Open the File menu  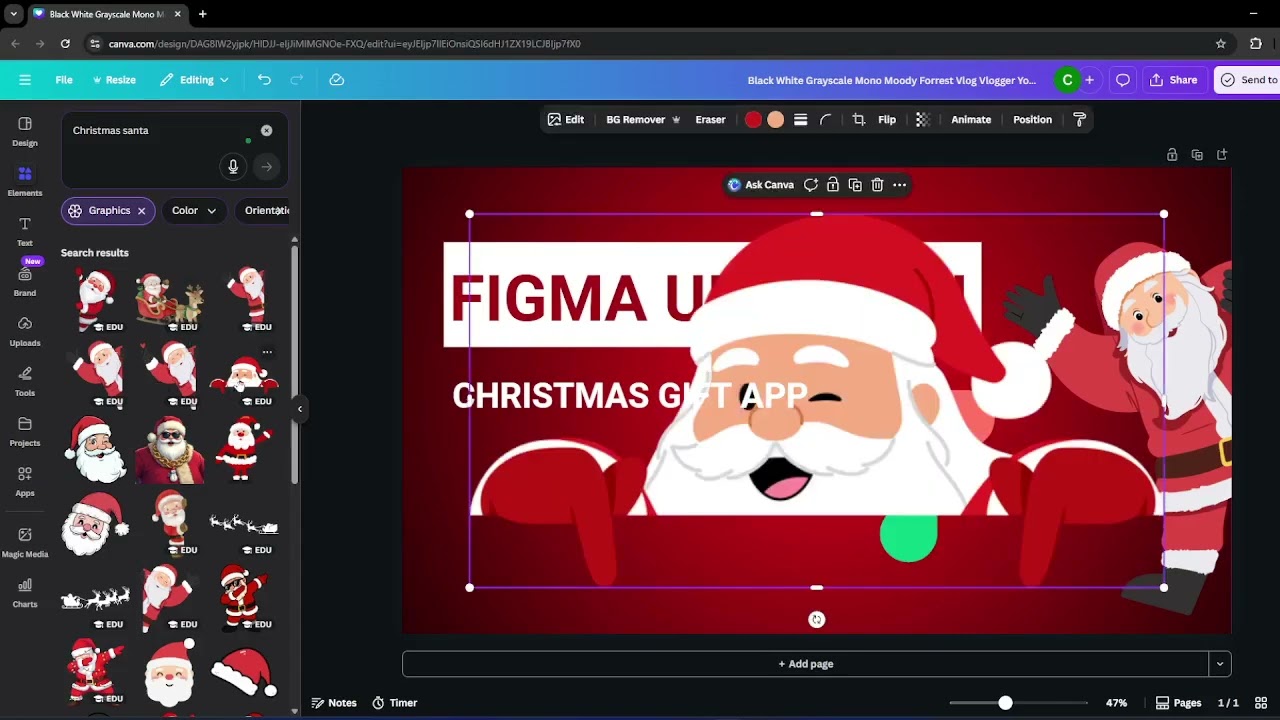[64, 80]
